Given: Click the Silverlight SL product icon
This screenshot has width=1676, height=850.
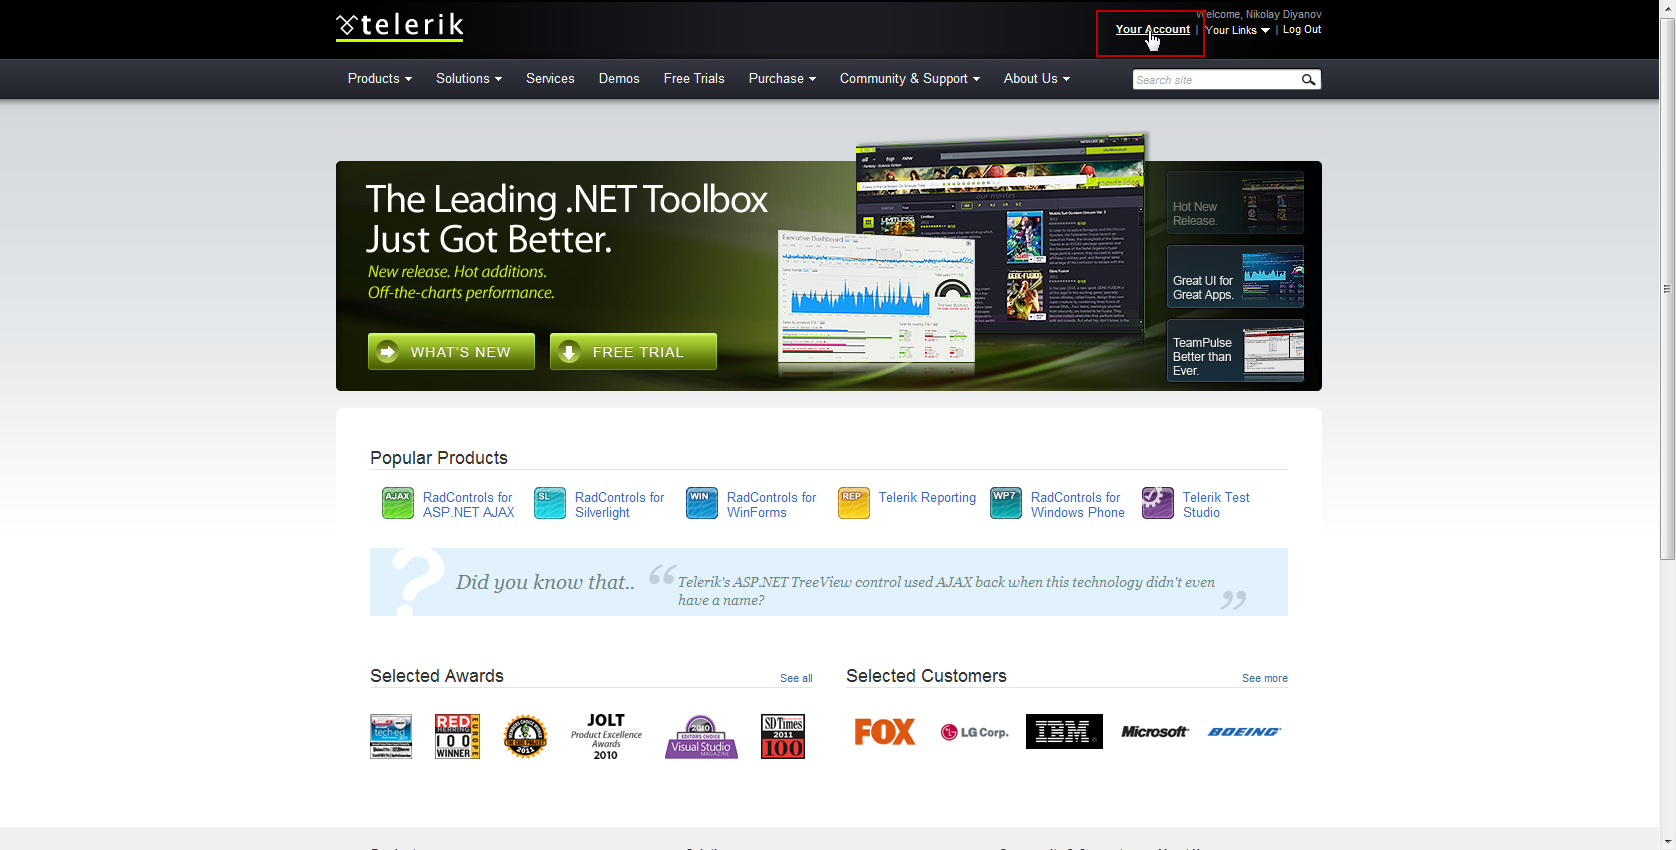Looking at the screenshot, I should pyautogui.click(x=550, y=503).
